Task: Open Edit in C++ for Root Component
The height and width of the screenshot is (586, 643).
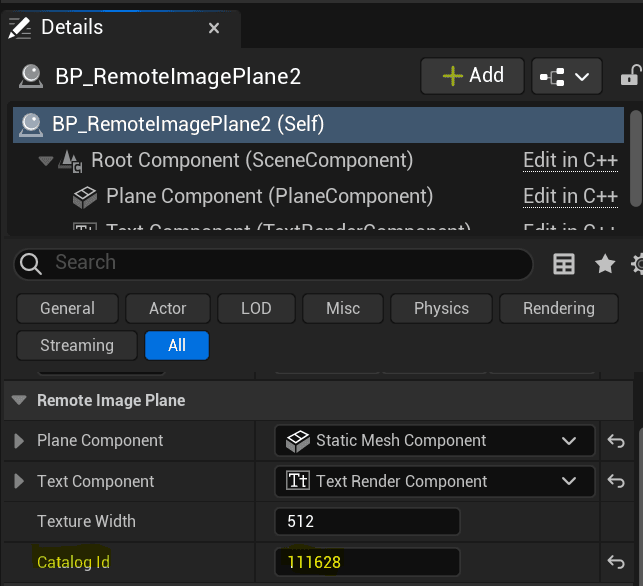Action: click(570, 161)
